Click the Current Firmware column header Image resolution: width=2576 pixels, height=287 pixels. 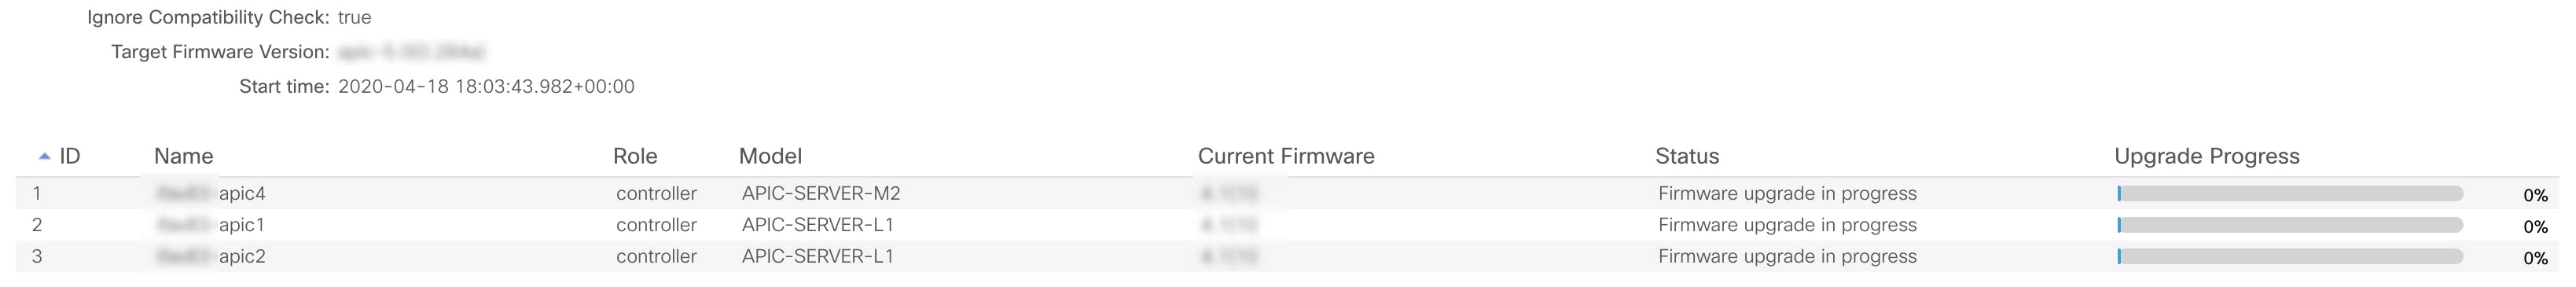pos(1286,156)
